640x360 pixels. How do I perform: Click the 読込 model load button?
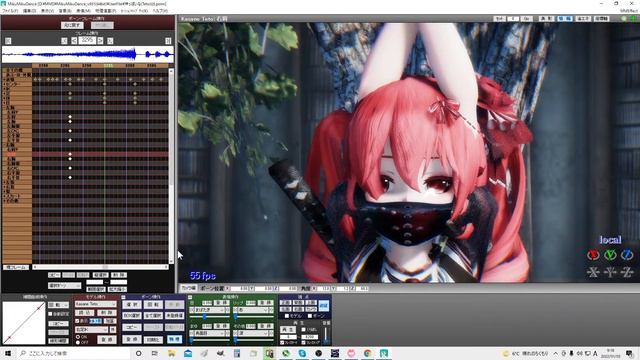(85, 313)
